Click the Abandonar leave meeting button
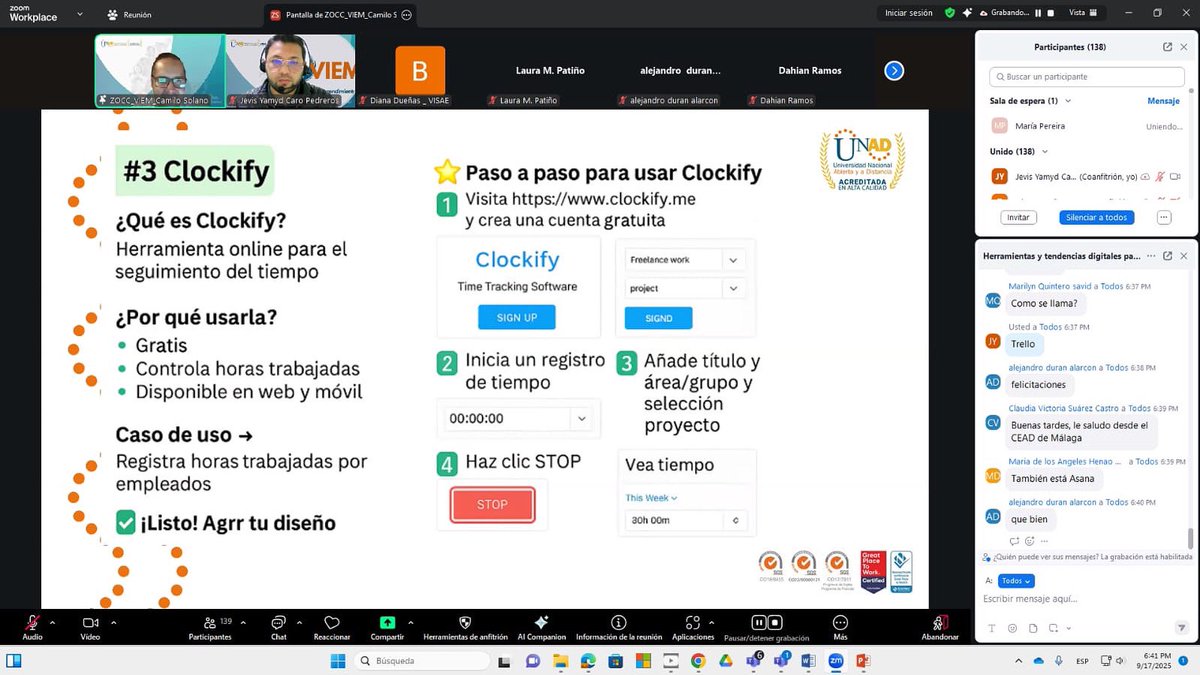This screenshot has width=1200, height=675. point(940,627)
